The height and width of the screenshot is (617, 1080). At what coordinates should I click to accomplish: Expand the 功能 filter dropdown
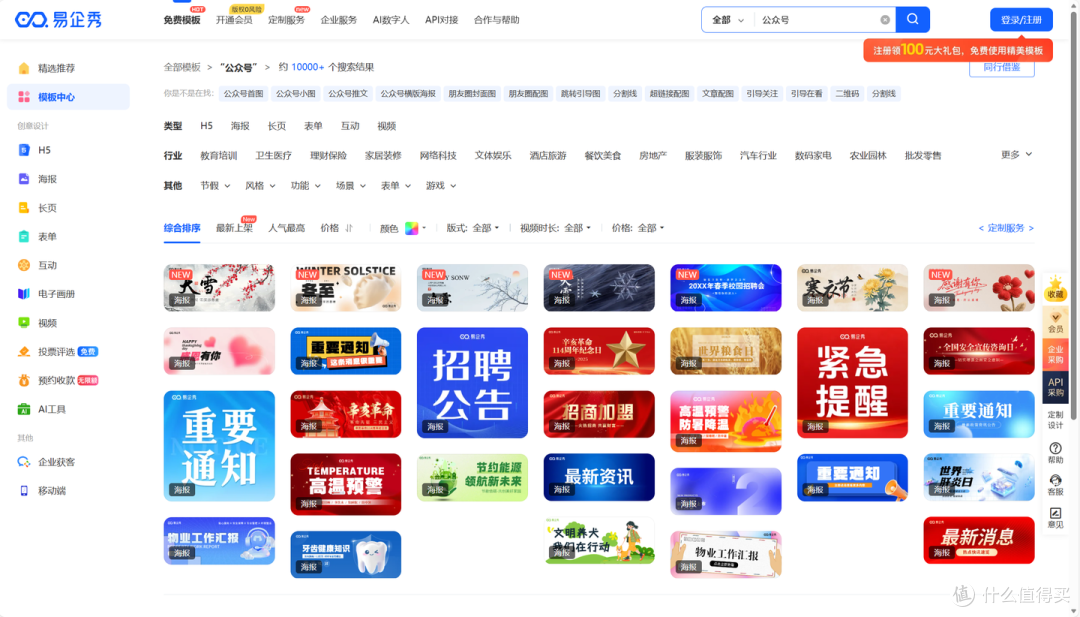point(305,186)
